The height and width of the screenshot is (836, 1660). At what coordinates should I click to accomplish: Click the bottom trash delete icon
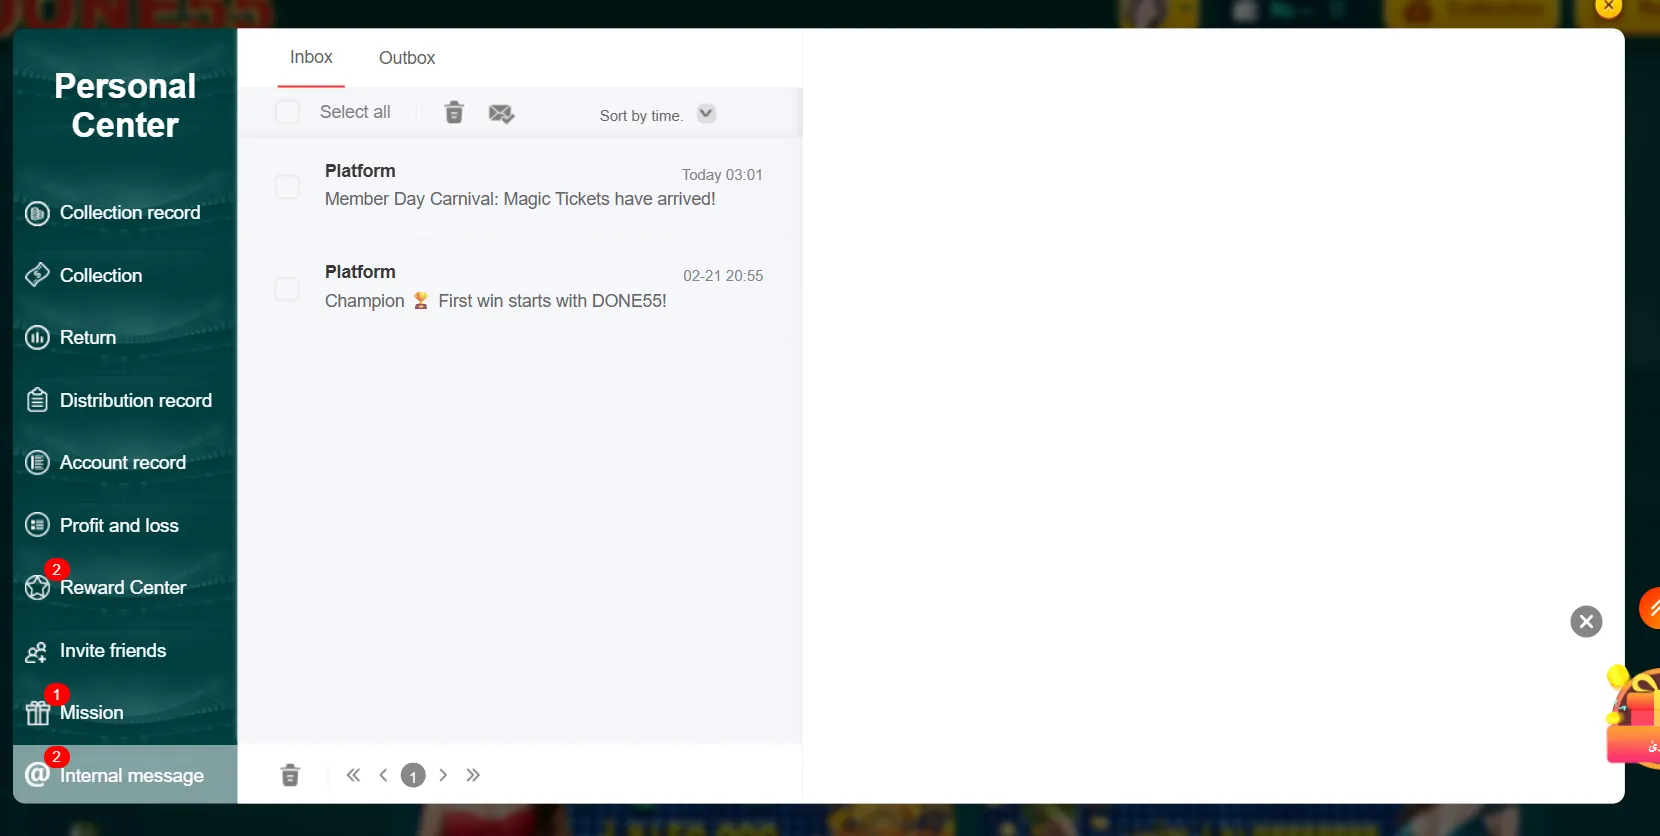tap(290, 775)
